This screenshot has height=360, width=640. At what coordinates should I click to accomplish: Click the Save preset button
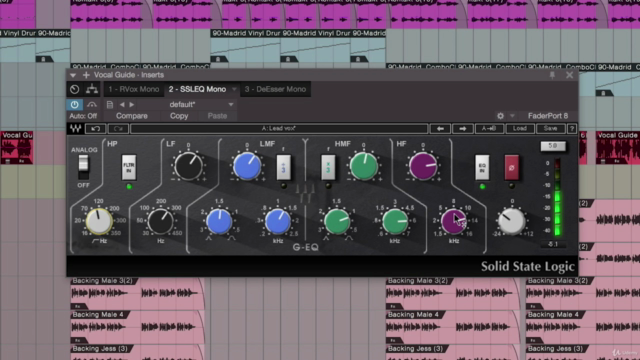click(550, 129)
